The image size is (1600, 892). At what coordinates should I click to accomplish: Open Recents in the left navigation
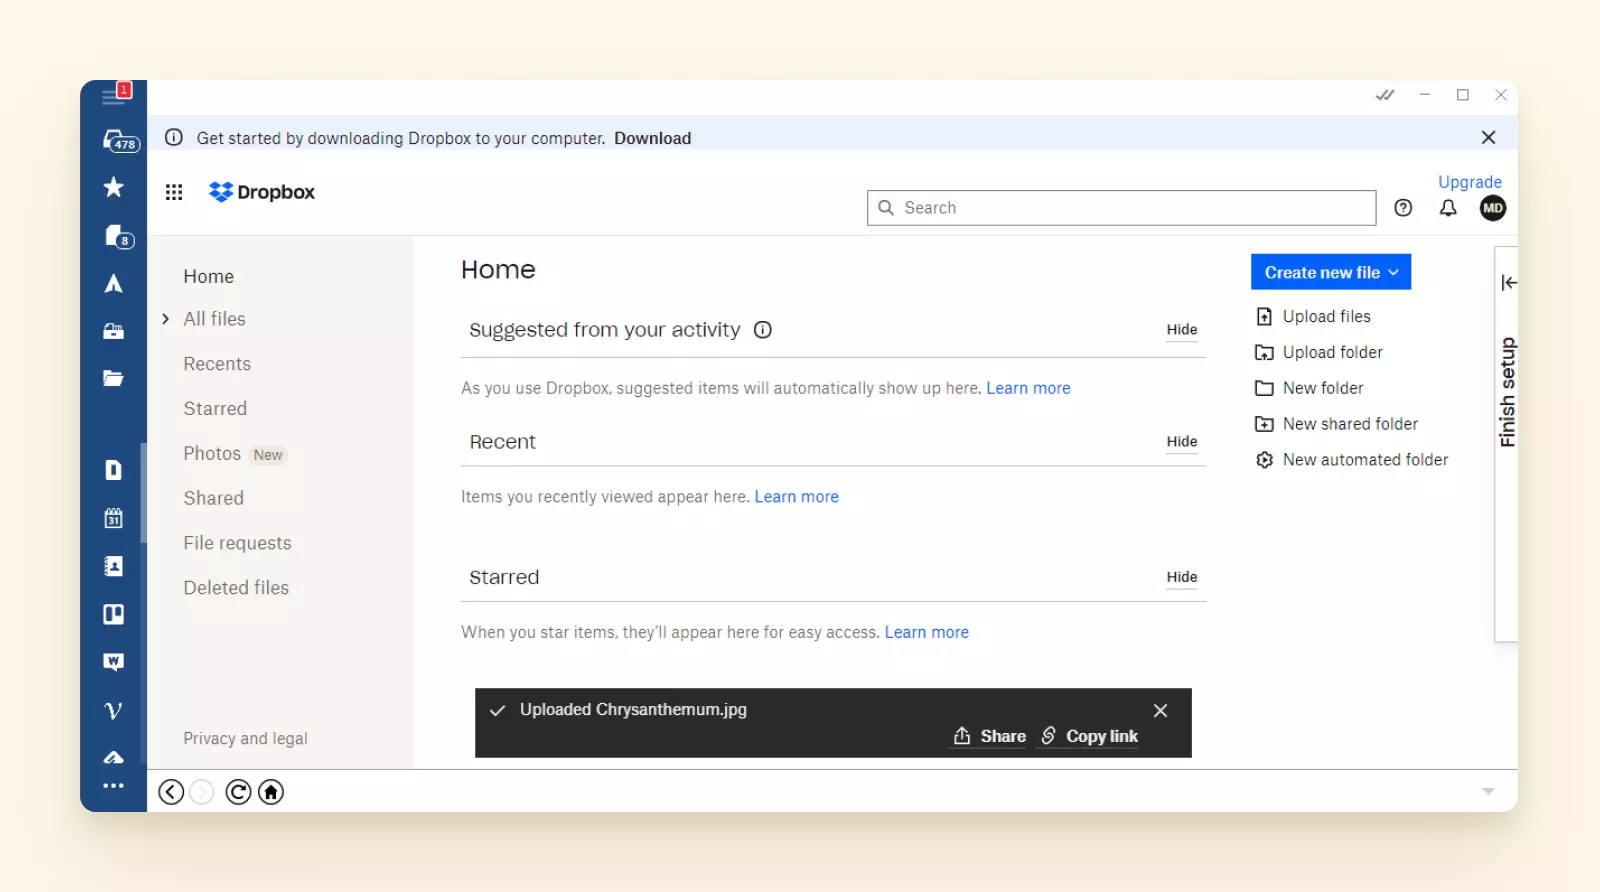tap(217, 364)
